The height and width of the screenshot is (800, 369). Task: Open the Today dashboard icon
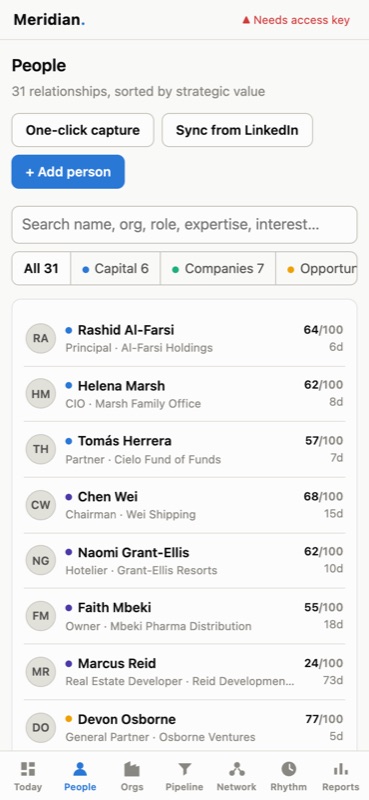28,769
